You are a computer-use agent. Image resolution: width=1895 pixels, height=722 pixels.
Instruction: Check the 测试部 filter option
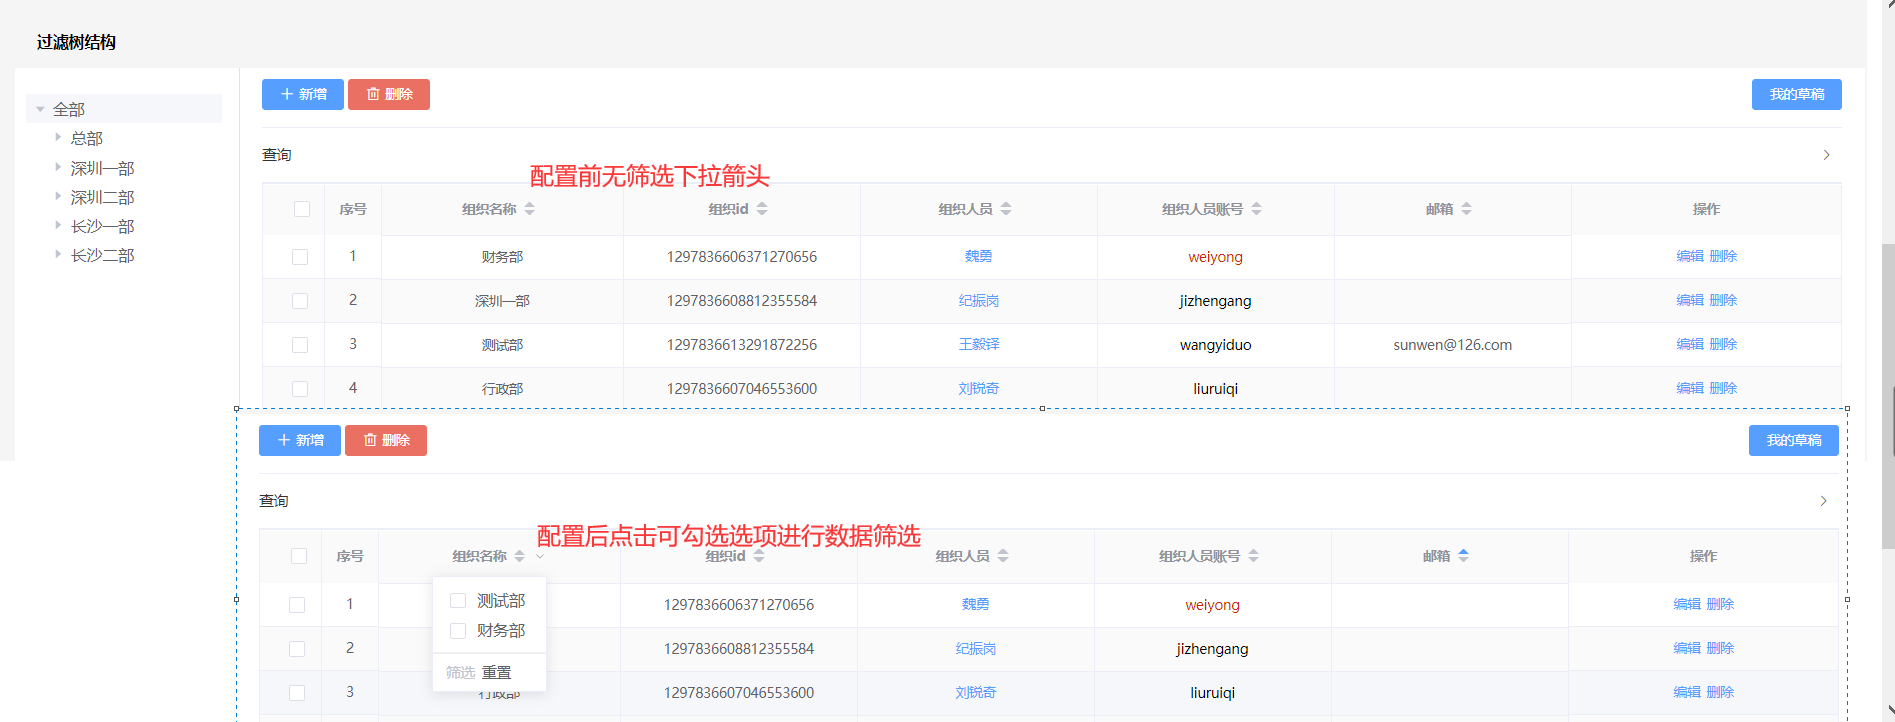pos(458,601)
